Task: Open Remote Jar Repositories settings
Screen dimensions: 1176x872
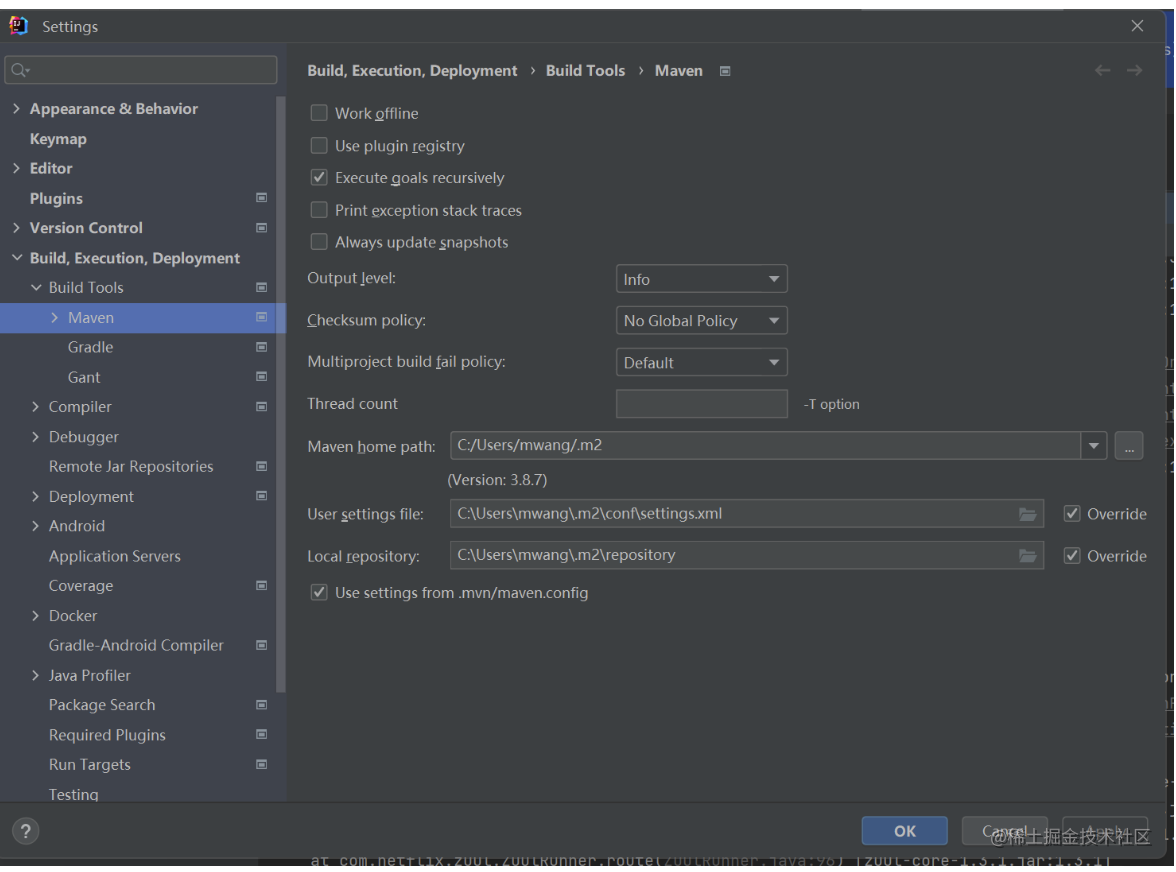Action: coord(131,466)
